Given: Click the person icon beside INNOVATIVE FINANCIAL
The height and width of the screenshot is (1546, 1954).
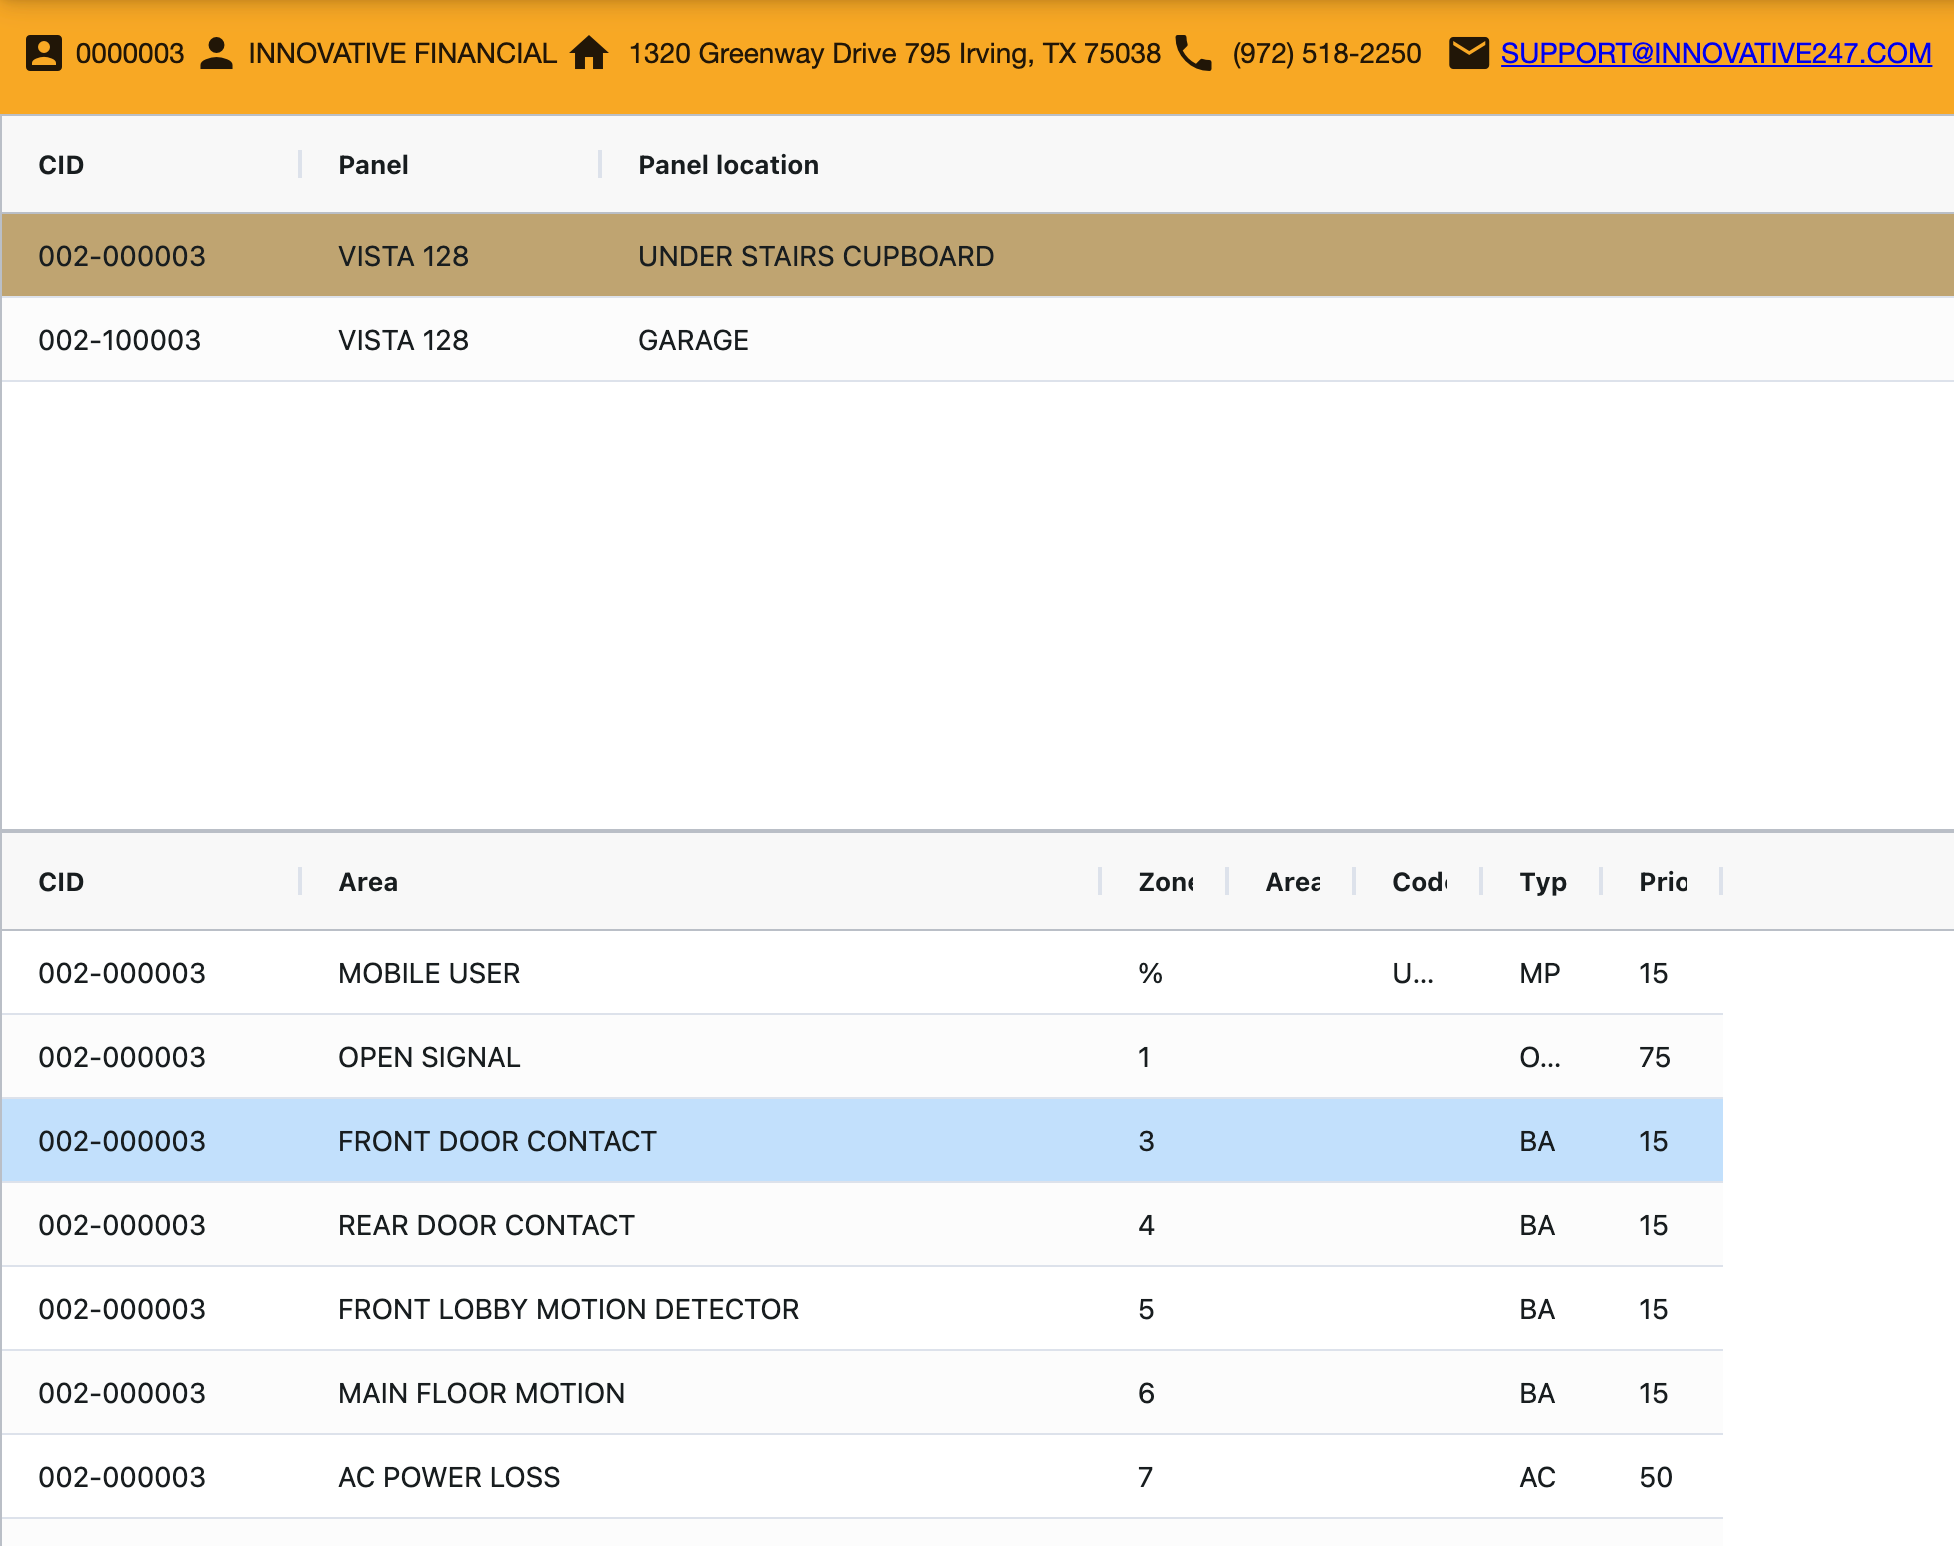Looking at the screenshot, I should (x=216, y=53).
